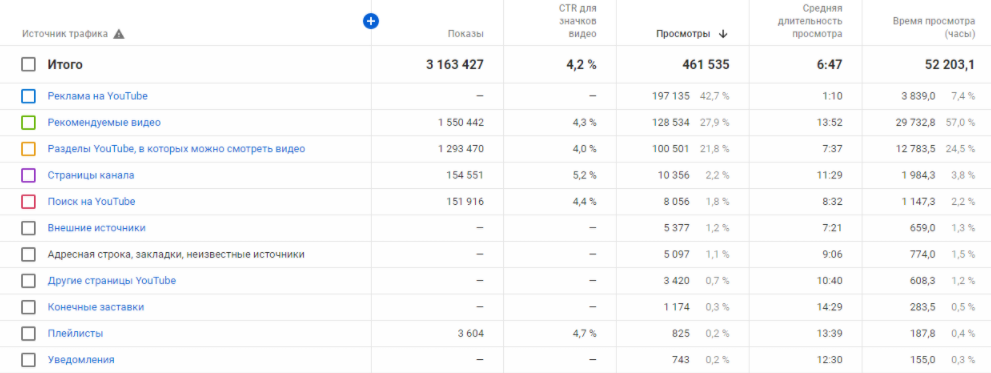Screen dimensions: 991x373
Task: Toggle checkbox for Внешние источники
Action: click(x=28, y=228)
